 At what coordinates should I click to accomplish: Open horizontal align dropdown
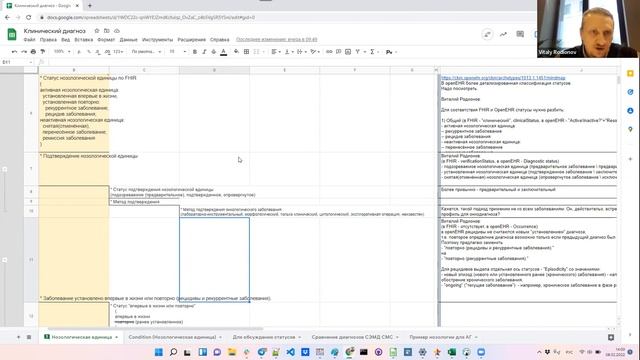click(x=276, y=52)
